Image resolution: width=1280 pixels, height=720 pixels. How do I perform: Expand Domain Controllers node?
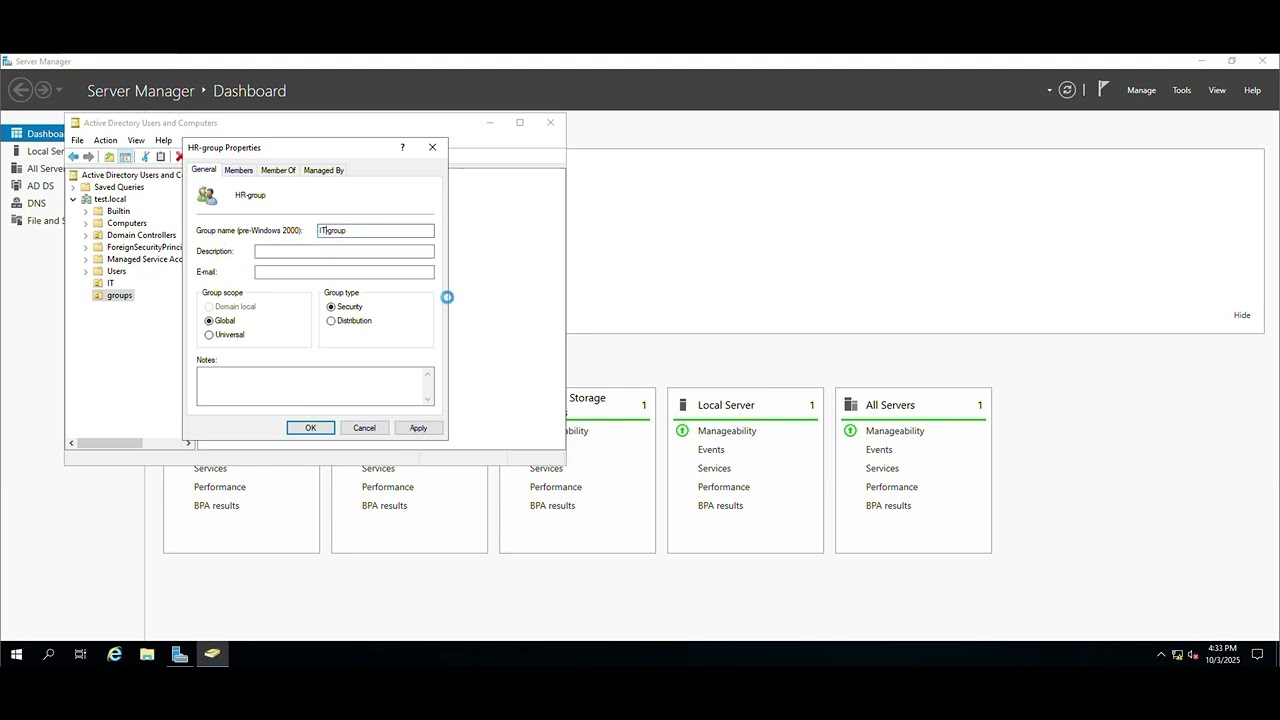tap(86, 235)
